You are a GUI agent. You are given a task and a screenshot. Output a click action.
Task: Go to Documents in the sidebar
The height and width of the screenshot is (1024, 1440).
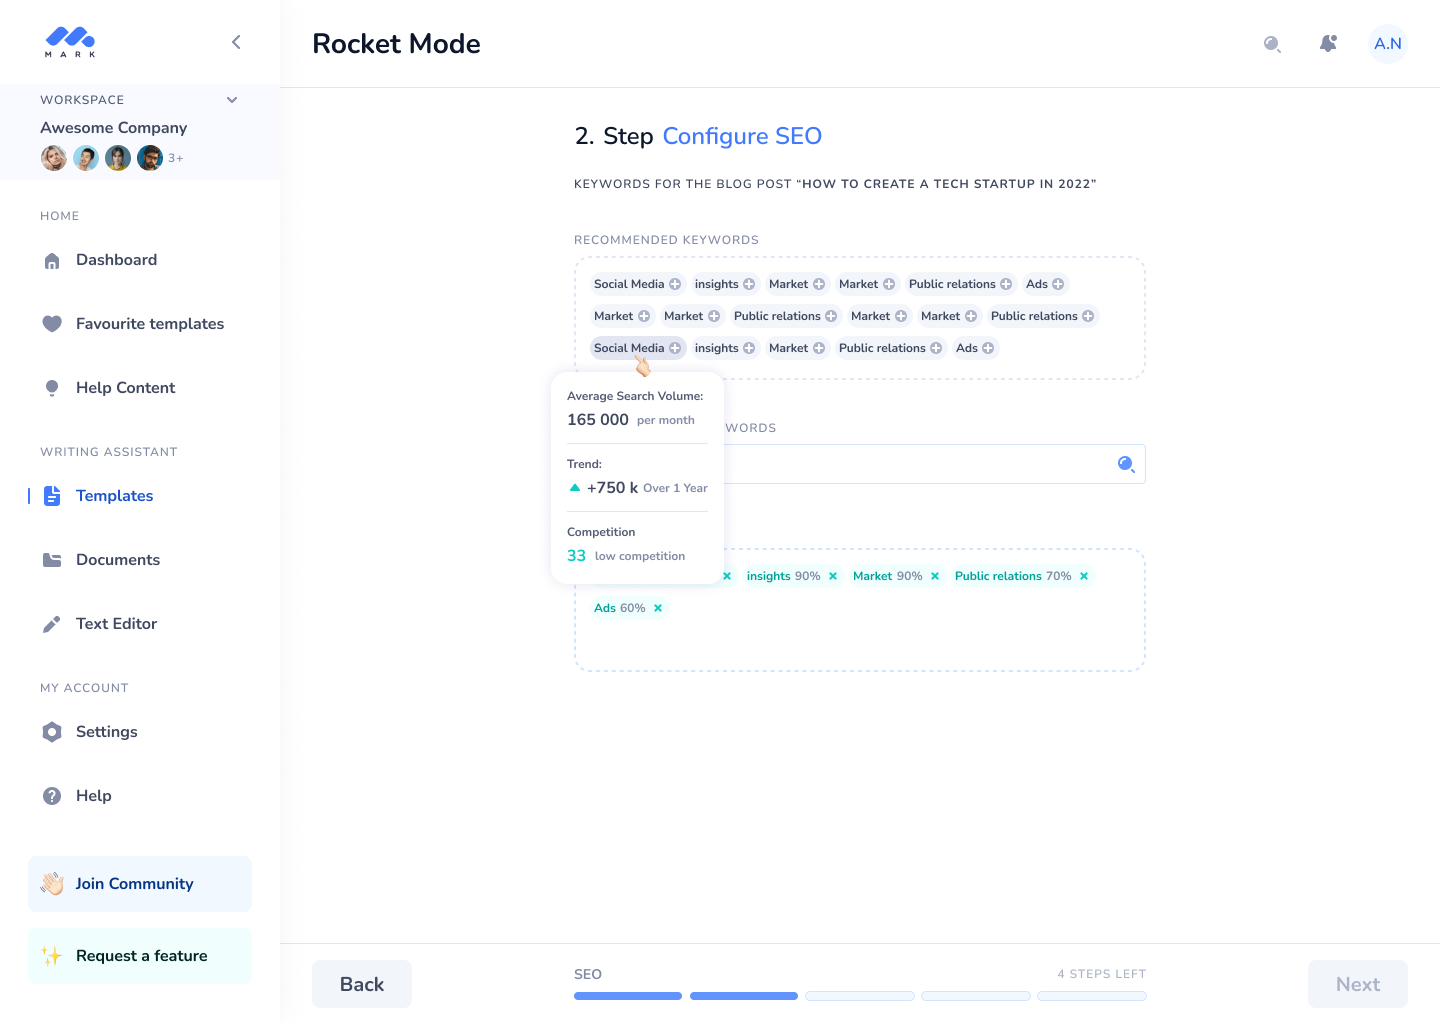(x=117, y=560)
